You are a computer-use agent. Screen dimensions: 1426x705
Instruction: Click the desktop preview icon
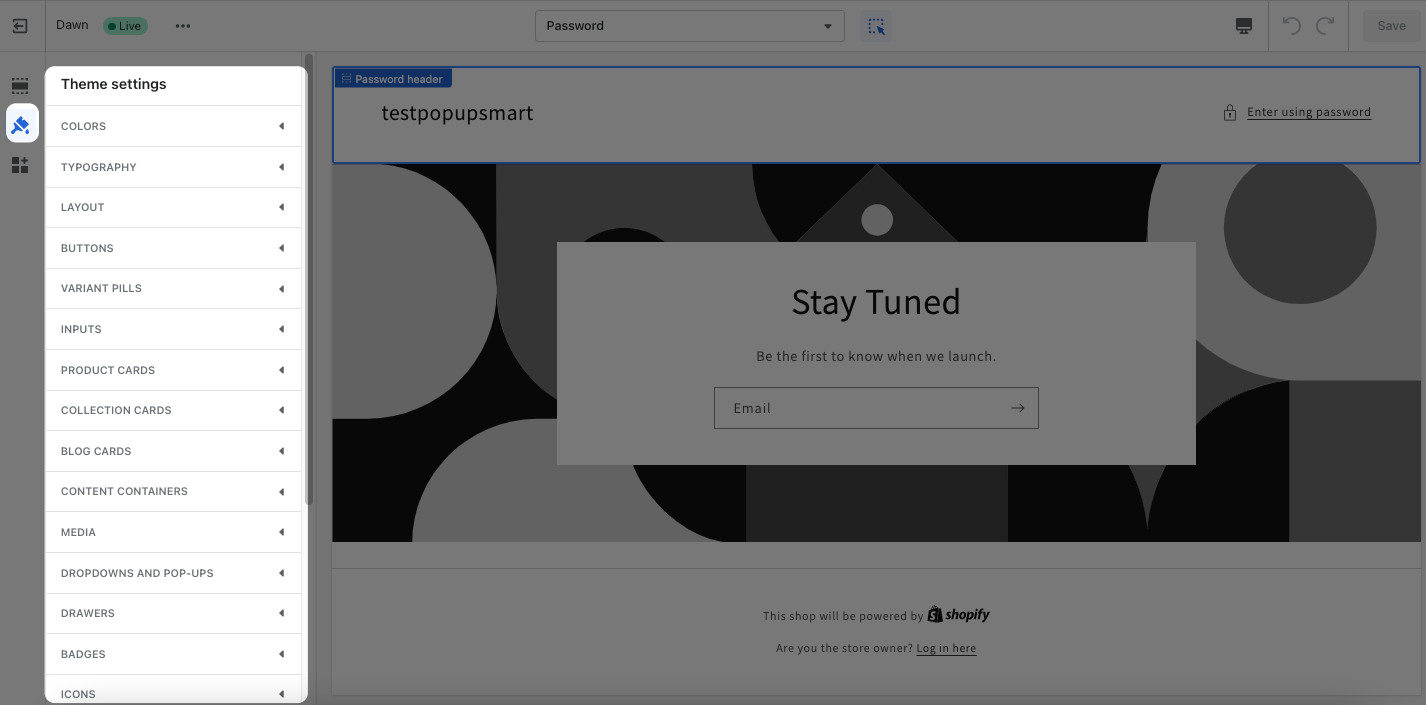[x=1242, y=25]
